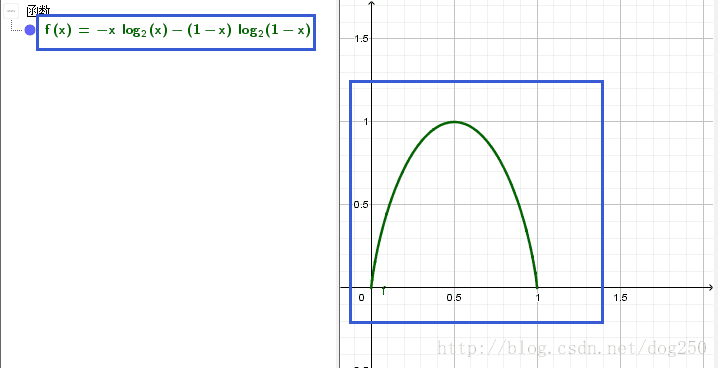
Task: Click the origin label 0
Action: coord(361,298)
